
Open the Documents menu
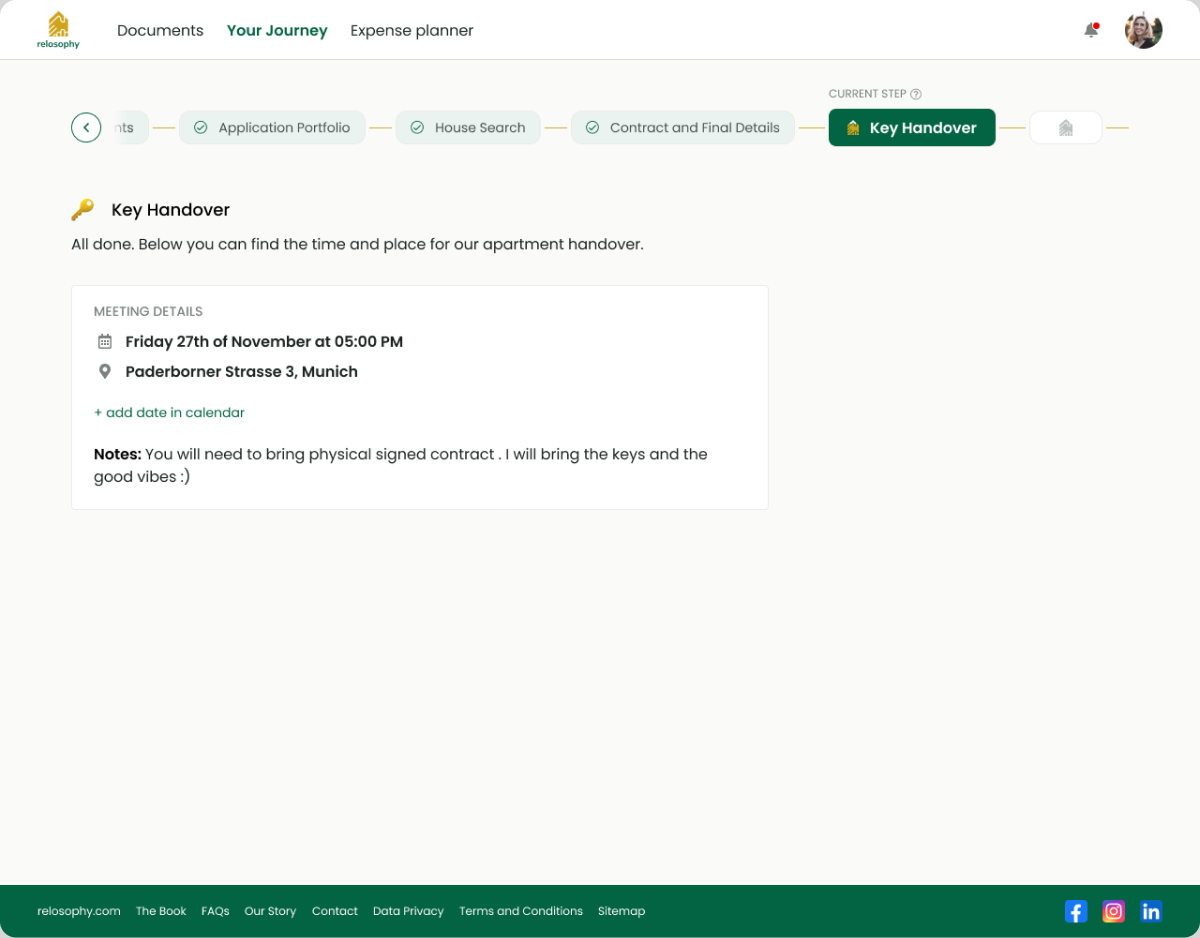pos(160,31)
